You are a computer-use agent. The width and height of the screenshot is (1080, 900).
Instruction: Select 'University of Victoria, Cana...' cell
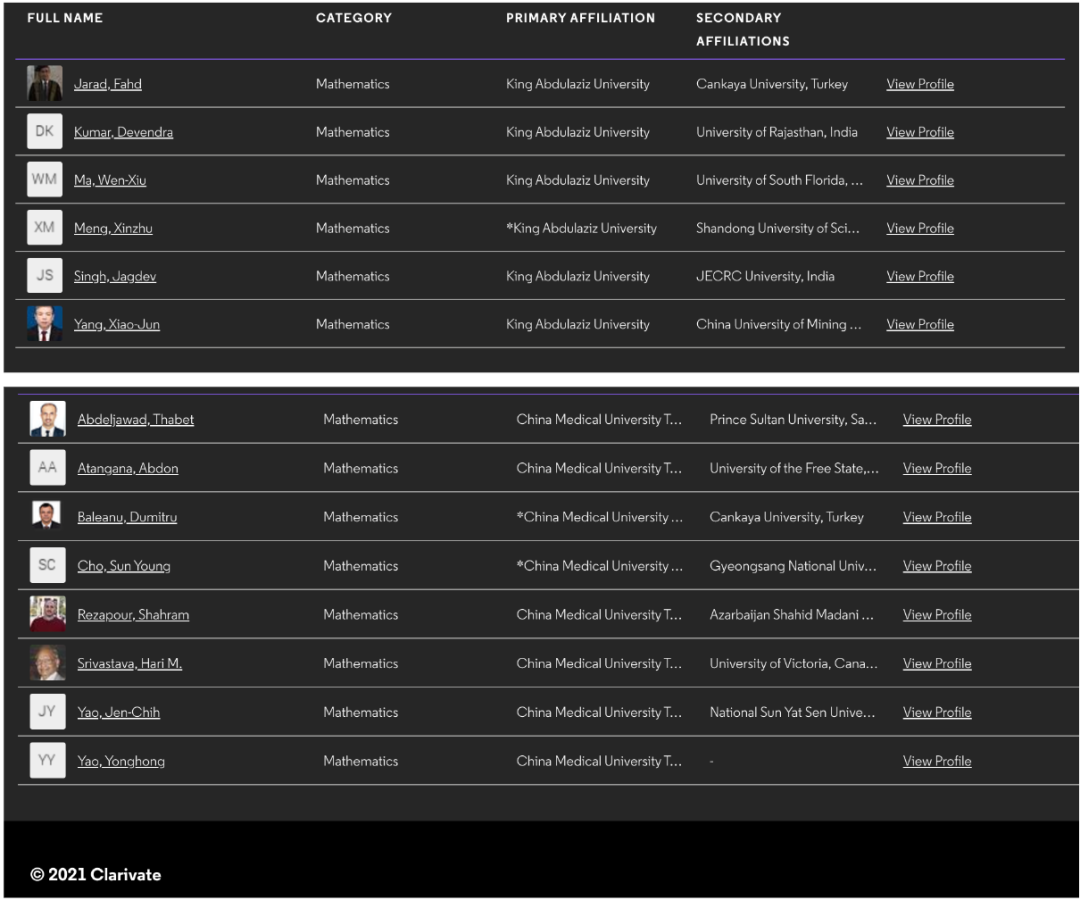[x=793, y=664]
